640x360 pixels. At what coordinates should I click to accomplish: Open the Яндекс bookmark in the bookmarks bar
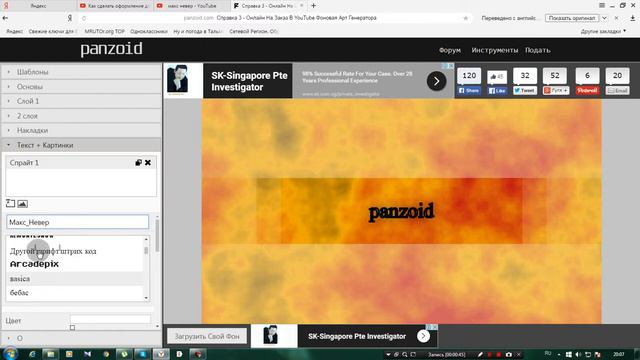click(14, 31)
